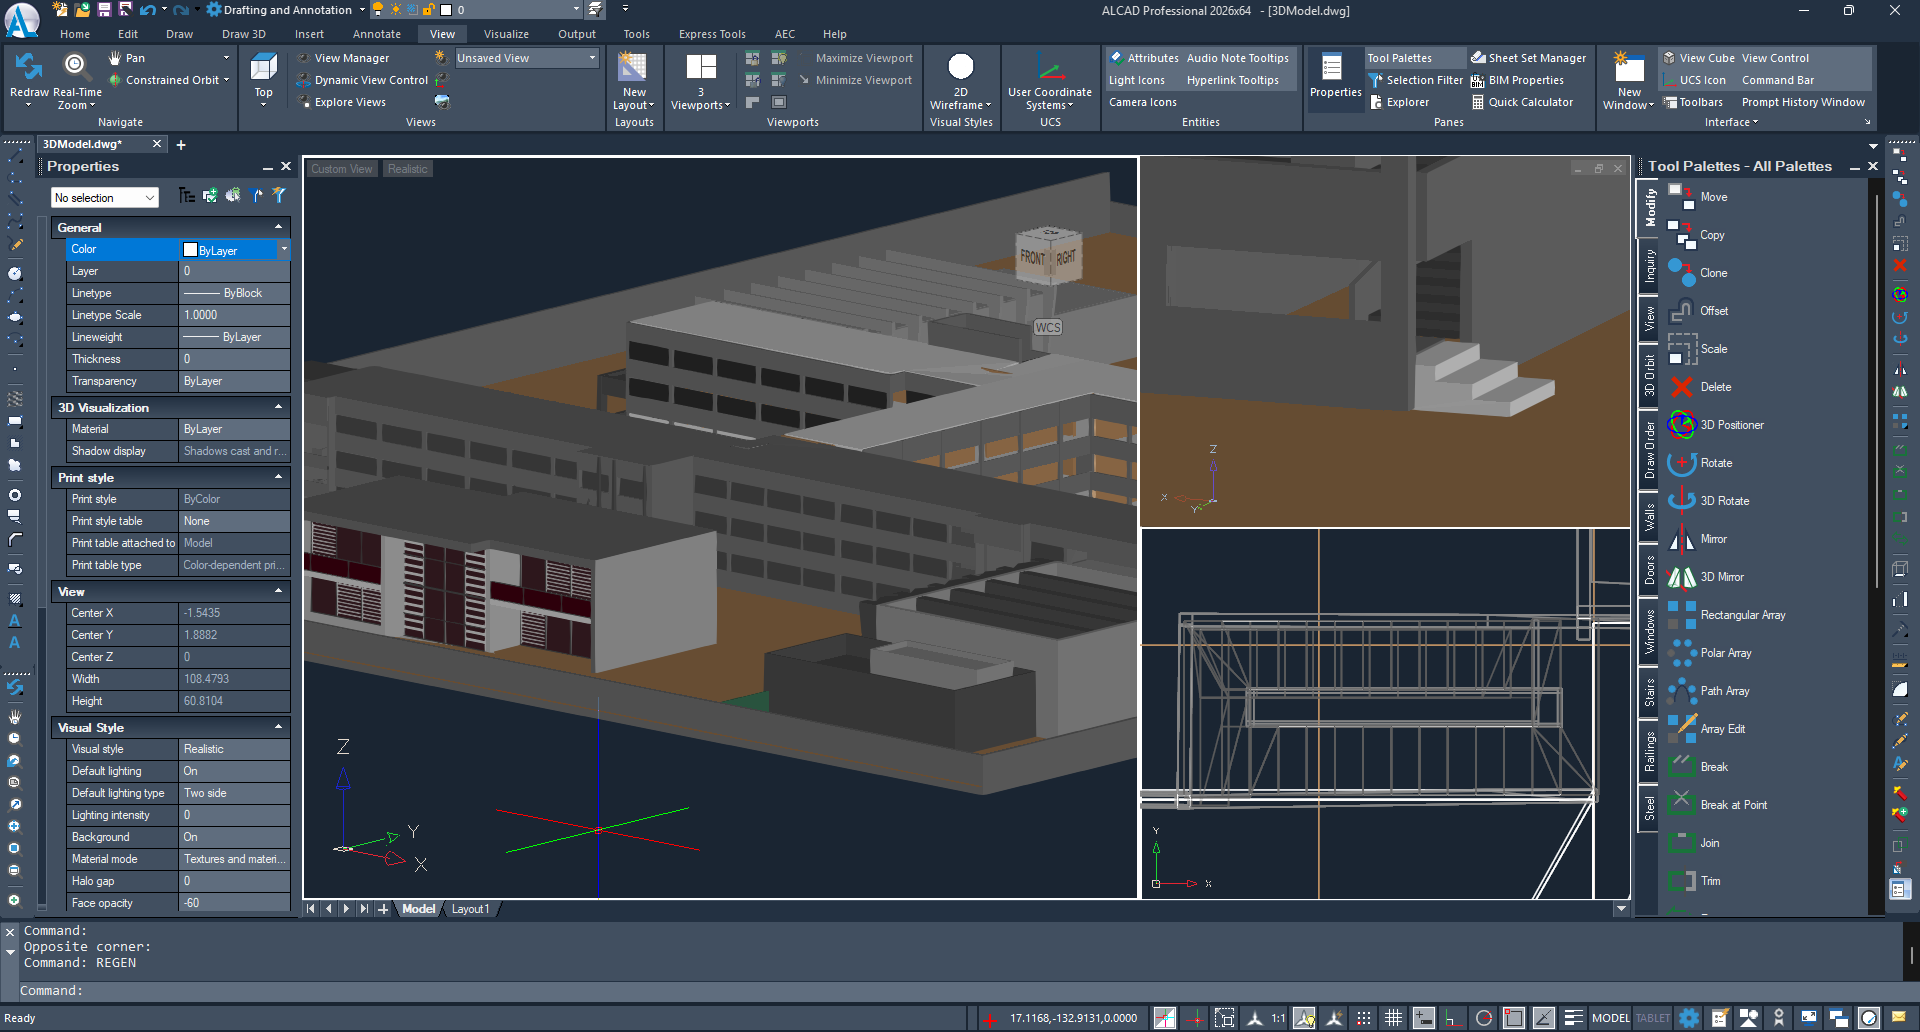Click the Command Bar button
Screen dimensions: 1920x1032
(1777, 80)
